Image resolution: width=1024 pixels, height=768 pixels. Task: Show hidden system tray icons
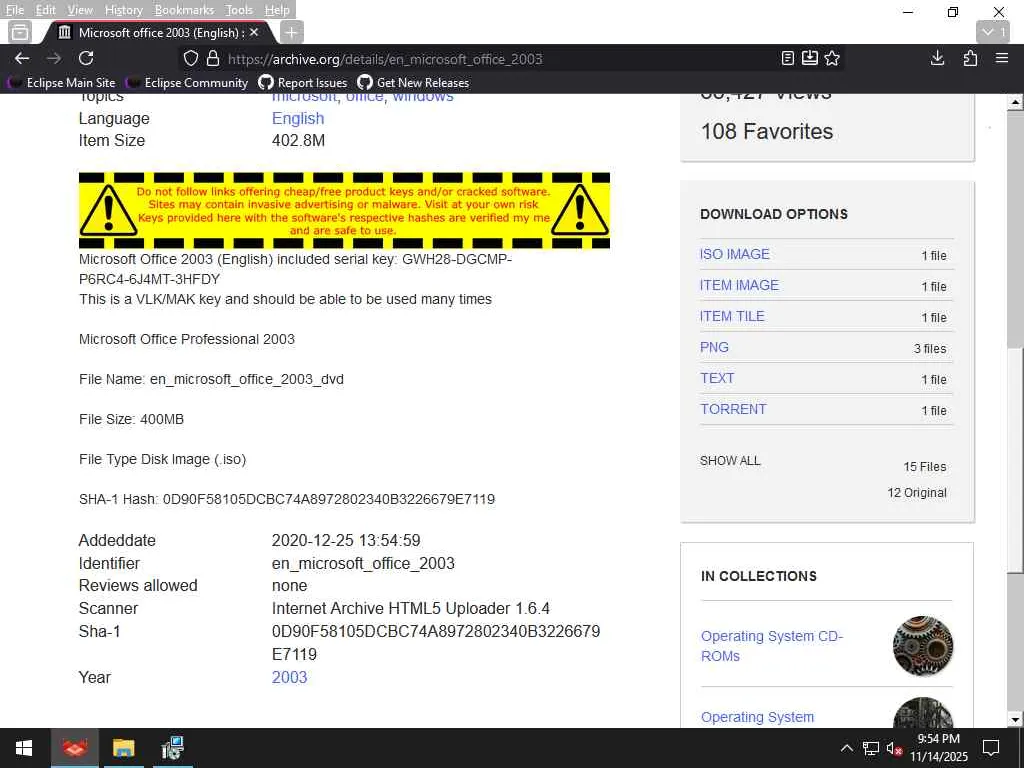846,748
